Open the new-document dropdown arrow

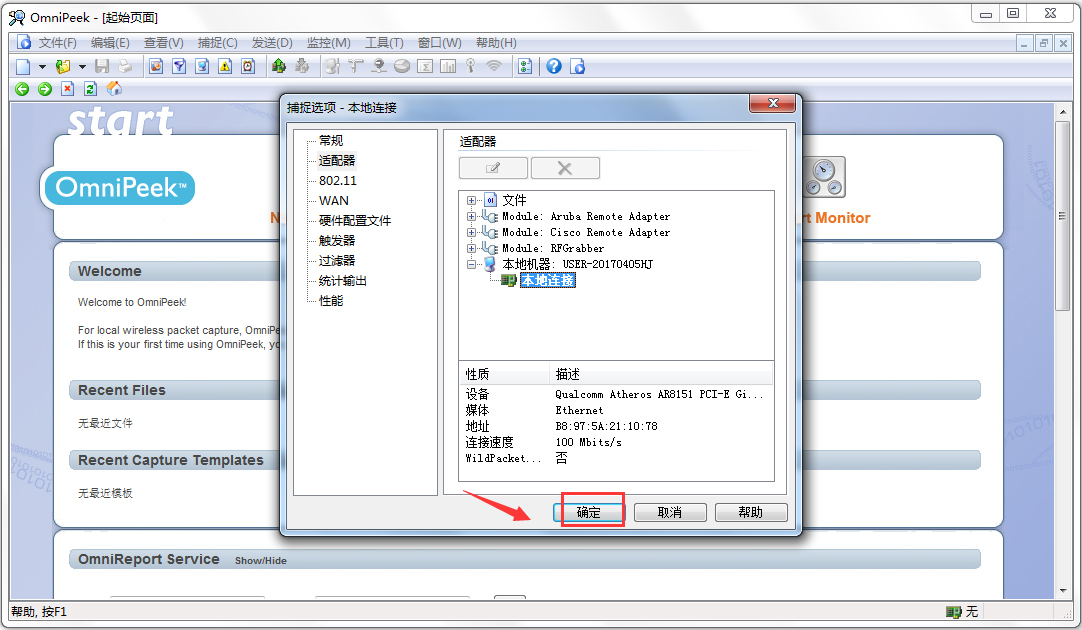pyautogui.click(x=42, y=66)
